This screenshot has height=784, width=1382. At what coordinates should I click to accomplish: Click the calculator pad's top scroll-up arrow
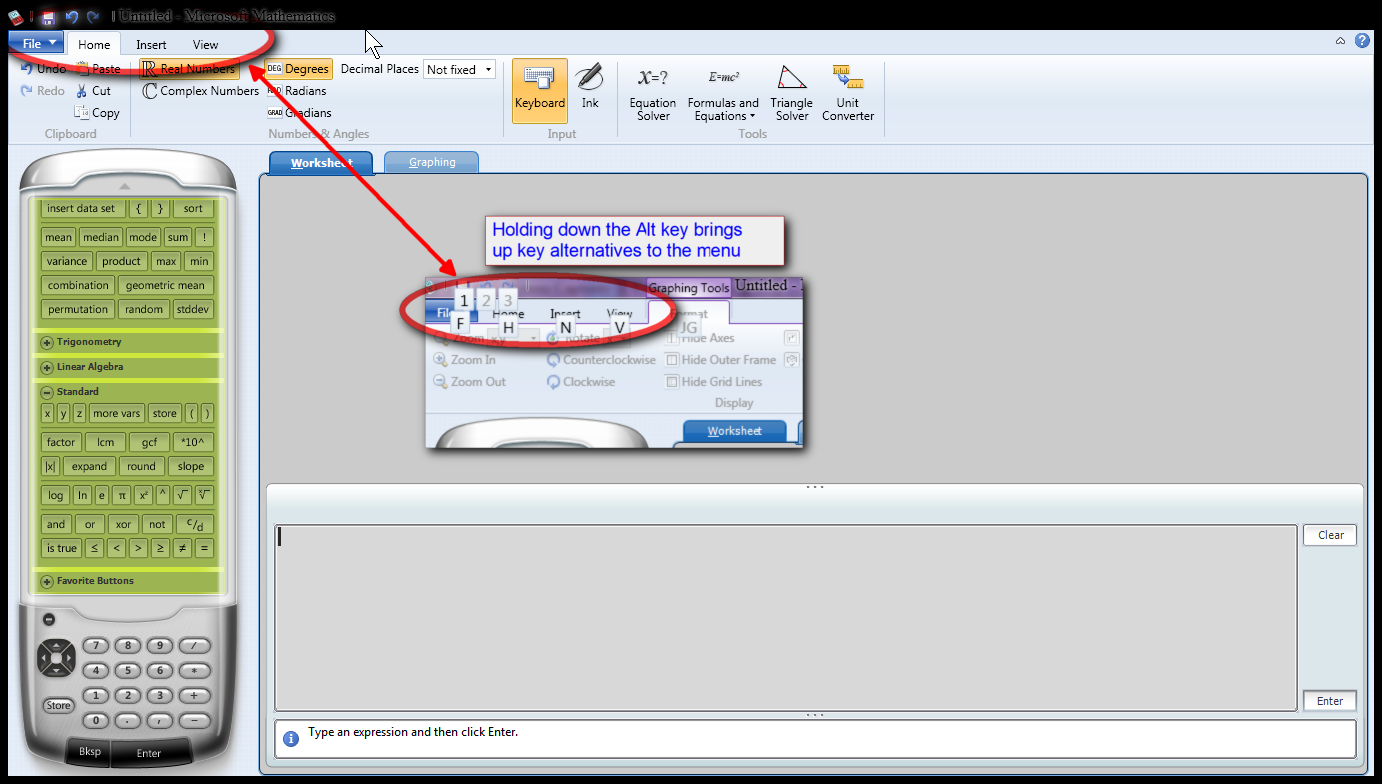(125, 186)
